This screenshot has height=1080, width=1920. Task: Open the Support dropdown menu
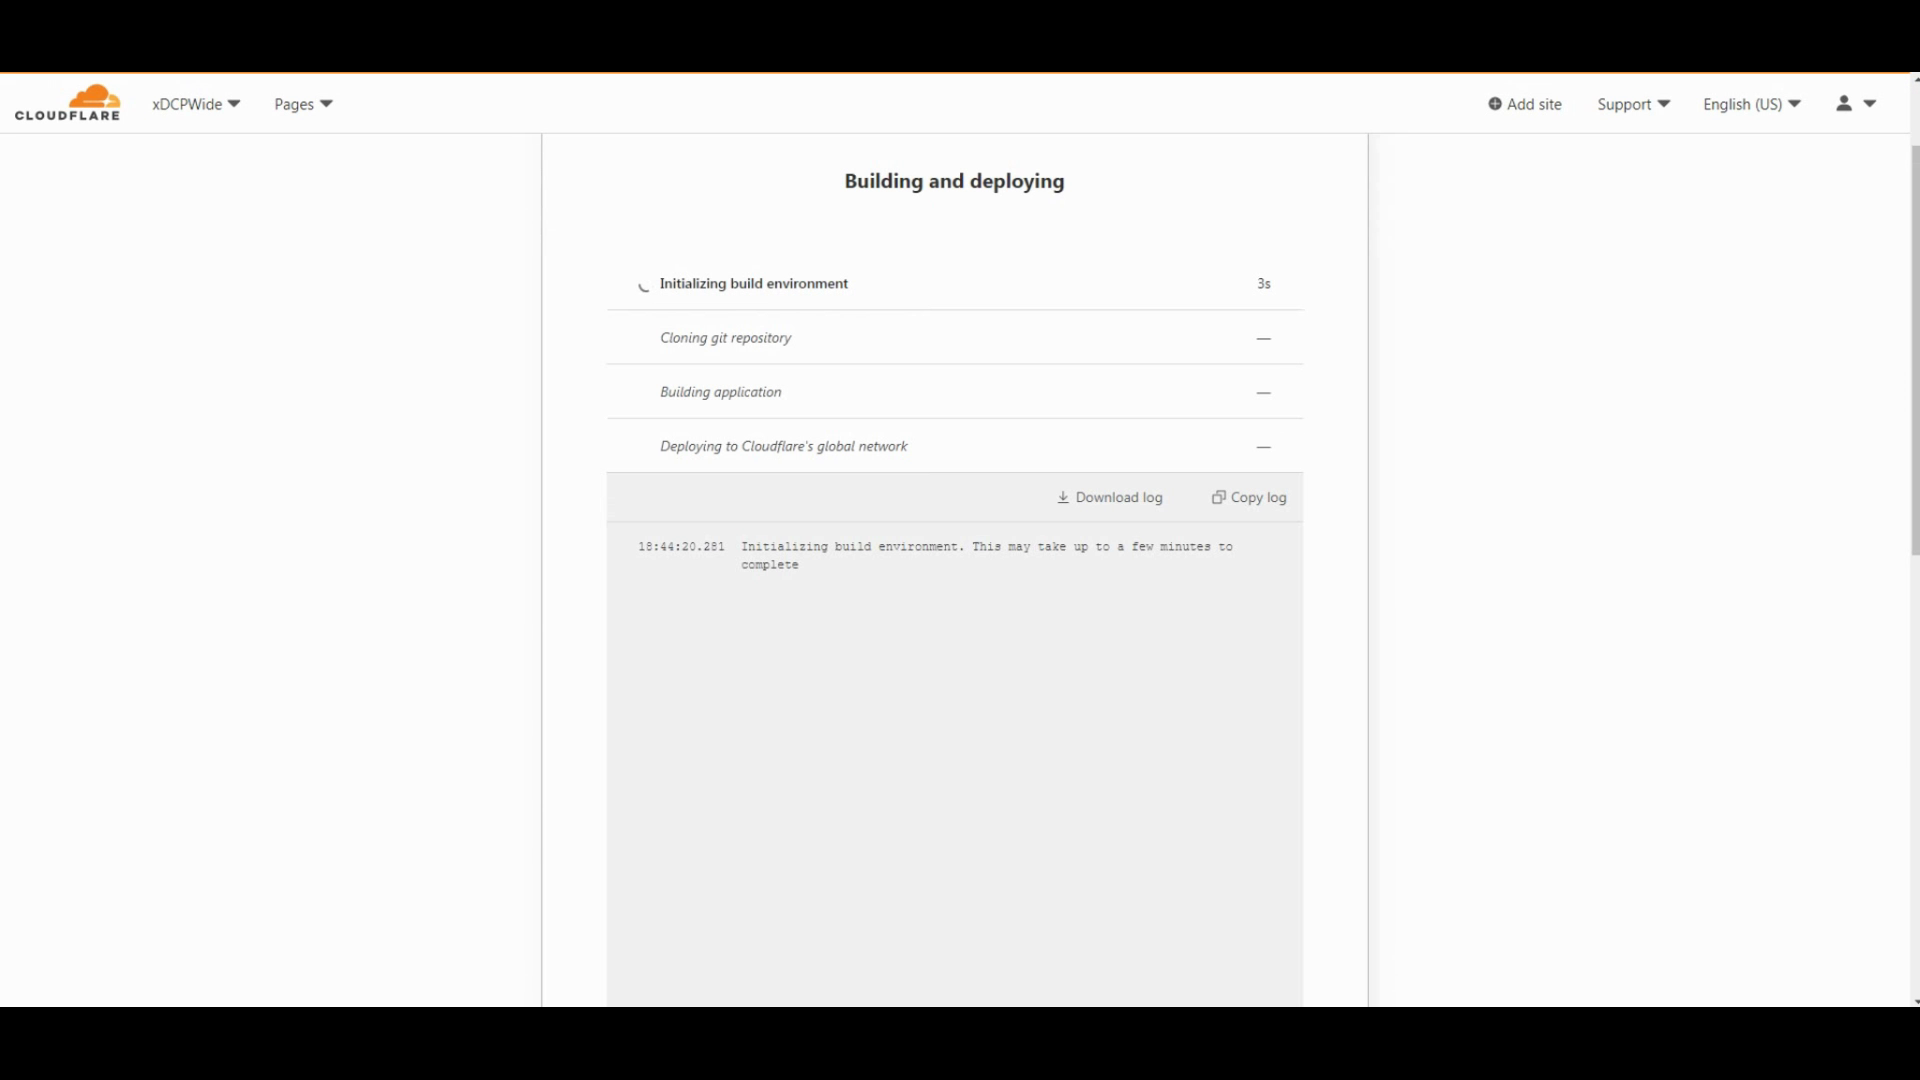pyautogui.click(x=1633, y=104)
